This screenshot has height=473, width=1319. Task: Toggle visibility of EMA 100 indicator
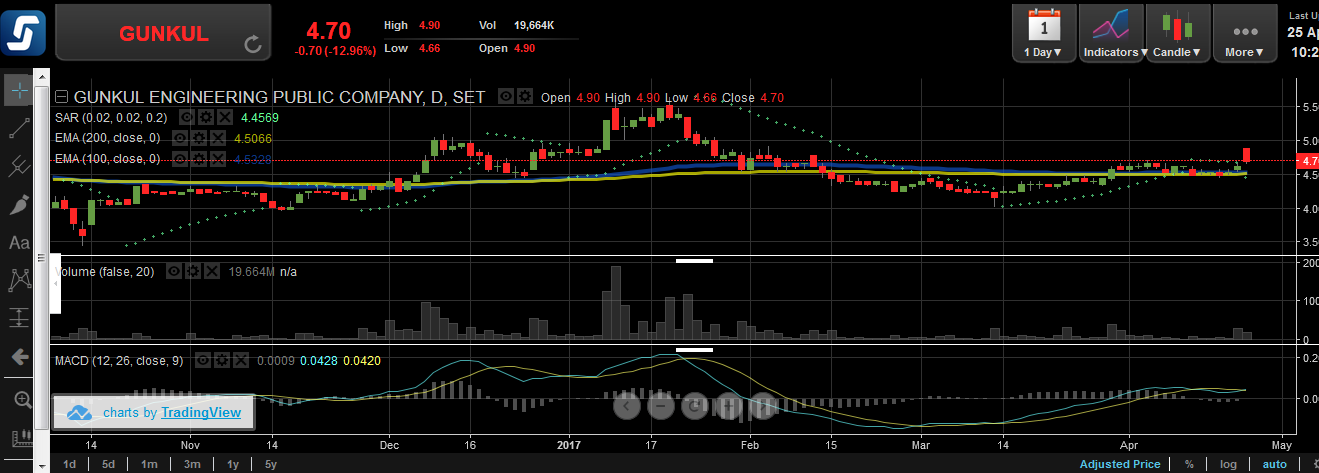180,159
